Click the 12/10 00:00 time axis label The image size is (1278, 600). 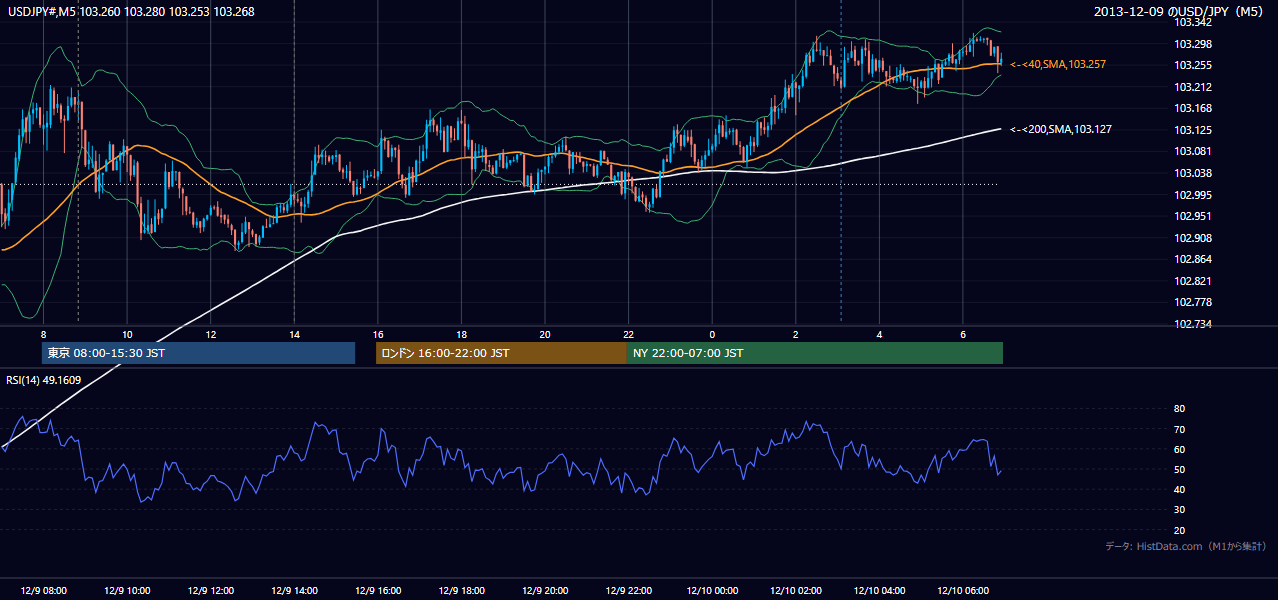click(712, 591)
